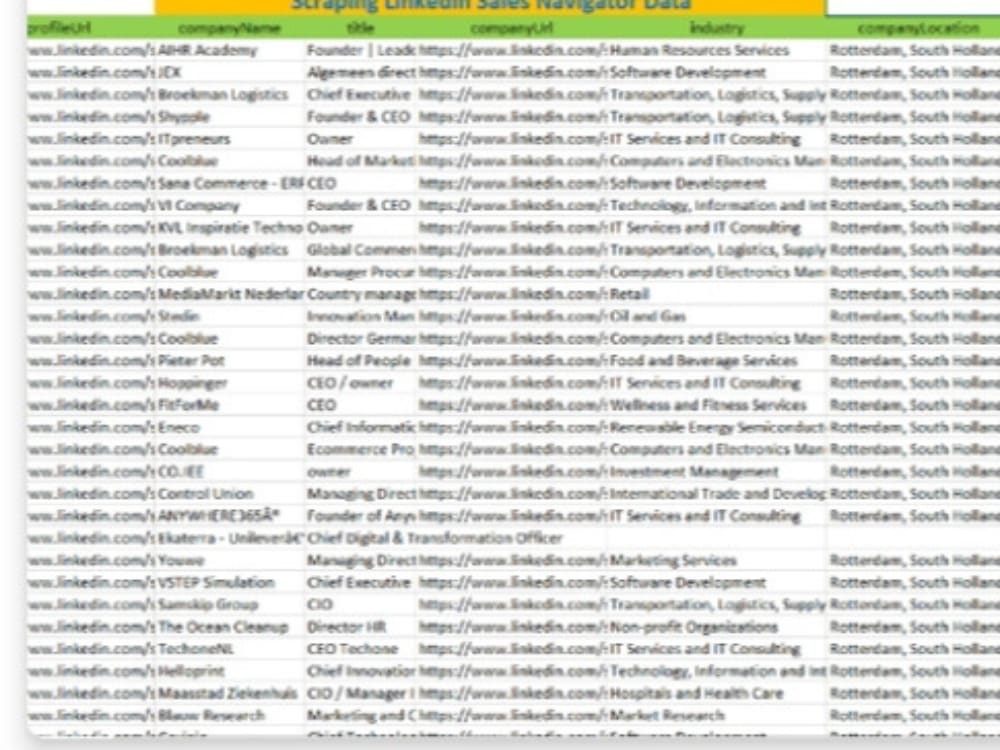Viewport: 1000px width, 750px height.
Task: Select the companyName column header
Action: [x=230, y=28]
